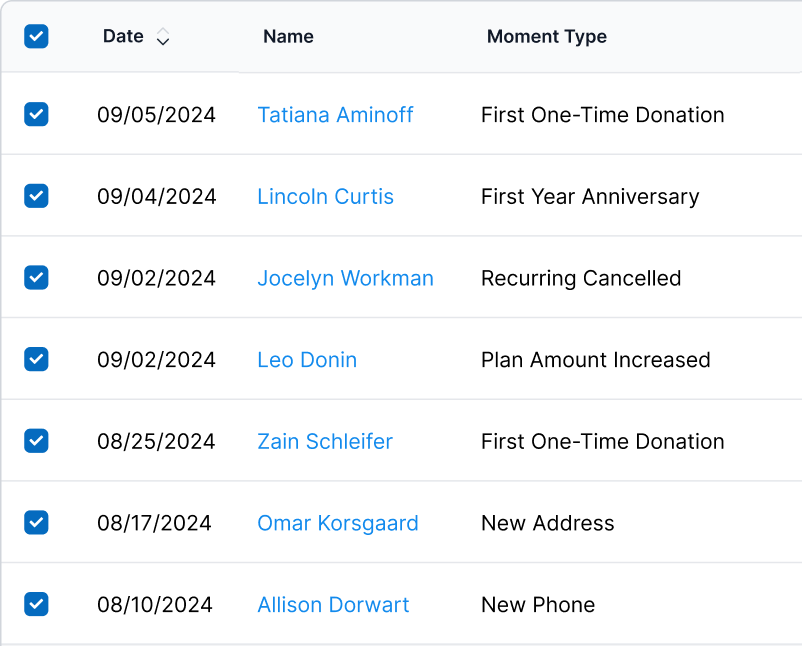Open Leo Donin's record link
This screenshot has width=802, height=646.
pos(307,360)
